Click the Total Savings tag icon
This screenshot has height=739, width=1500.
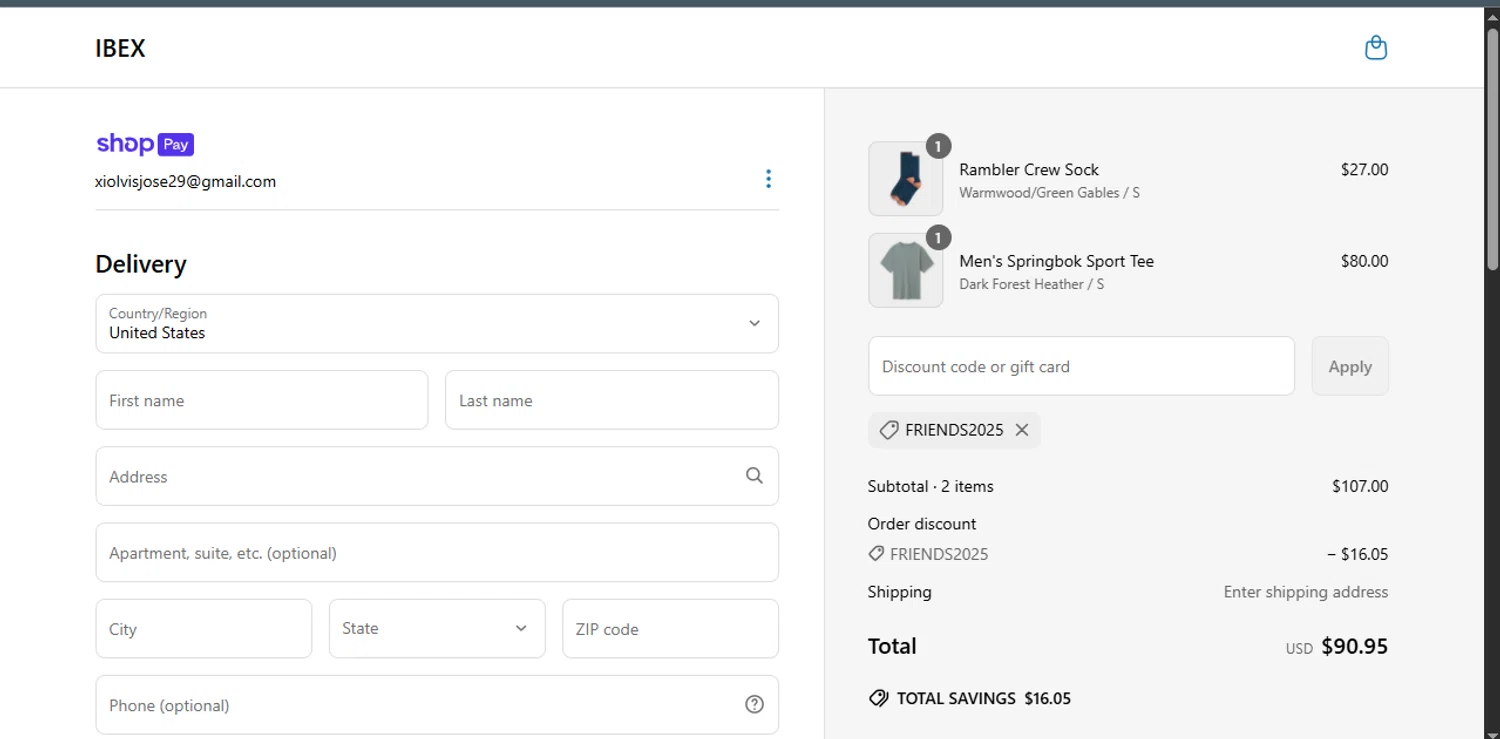click(x=878, y=698)
